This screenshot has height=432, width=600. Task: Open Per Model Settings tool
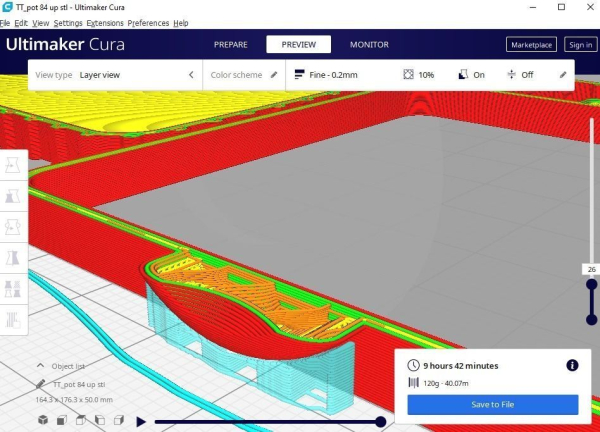(x=13, y=289)
